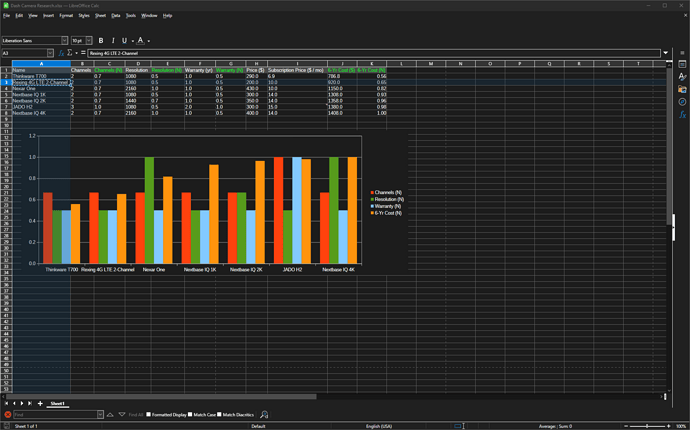Adjust the zoom slider handle
Viewport: 690px width, 430px height.
647,426
